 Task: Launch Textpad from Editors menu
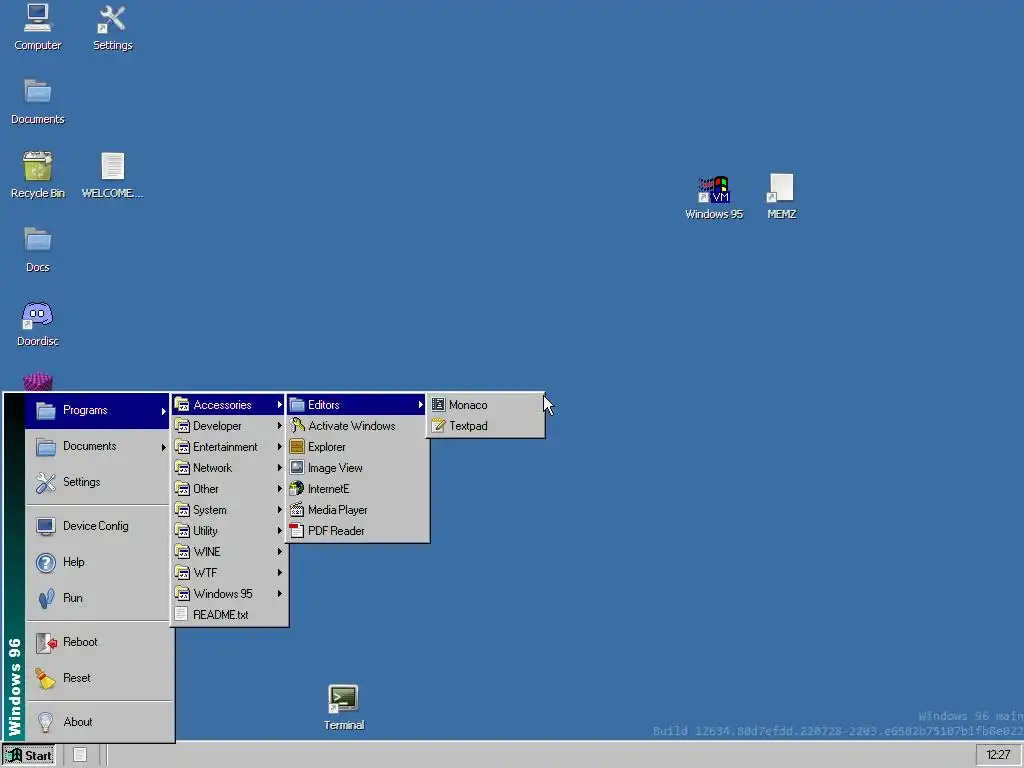tap(485, 426)
